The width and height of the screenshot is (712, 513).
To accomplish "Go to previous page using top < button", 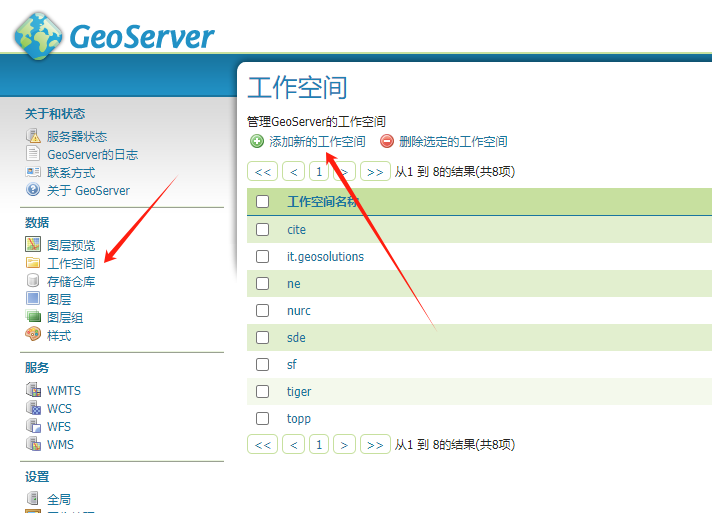I will (293, 171).
